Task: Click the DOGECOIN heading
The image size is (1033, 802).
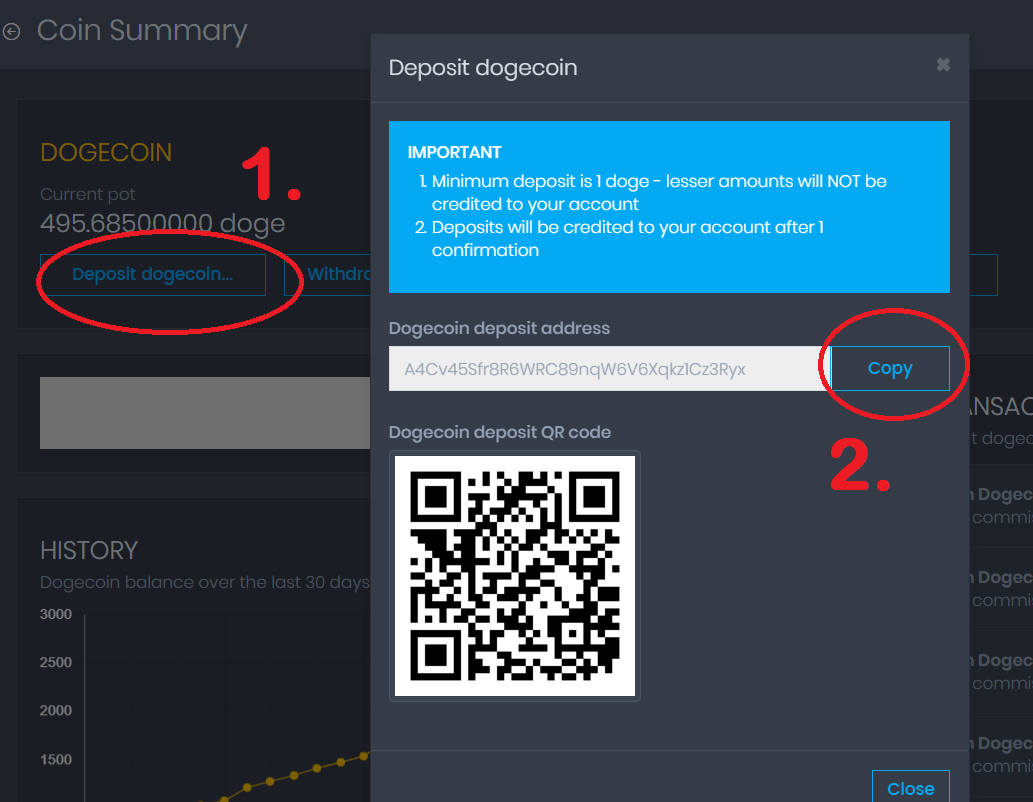Action: tap(106, 152)
